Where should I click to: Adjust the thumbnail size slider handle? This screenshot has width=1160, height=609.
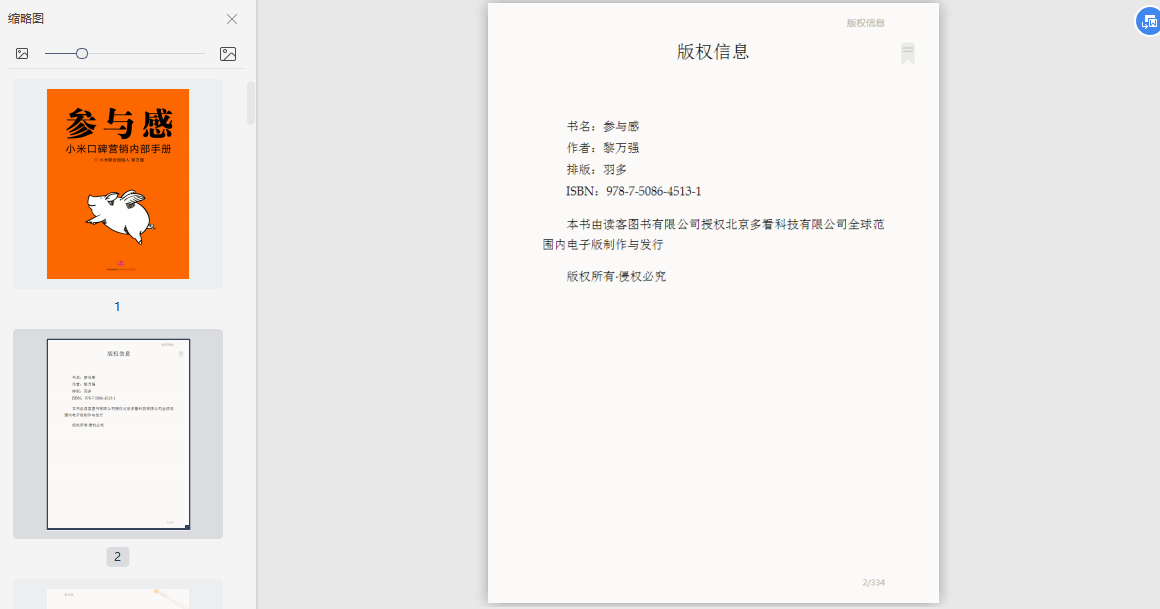pos(82,53)
